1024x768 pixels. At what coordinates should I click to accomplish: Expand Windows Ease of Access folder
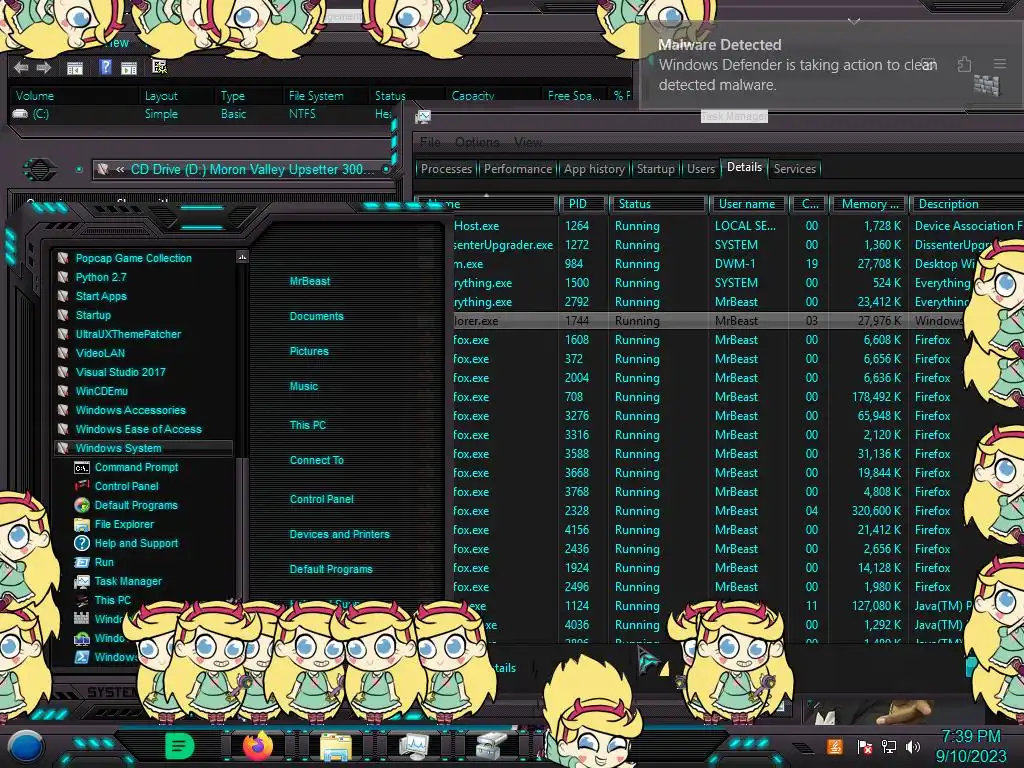[138, 428]
